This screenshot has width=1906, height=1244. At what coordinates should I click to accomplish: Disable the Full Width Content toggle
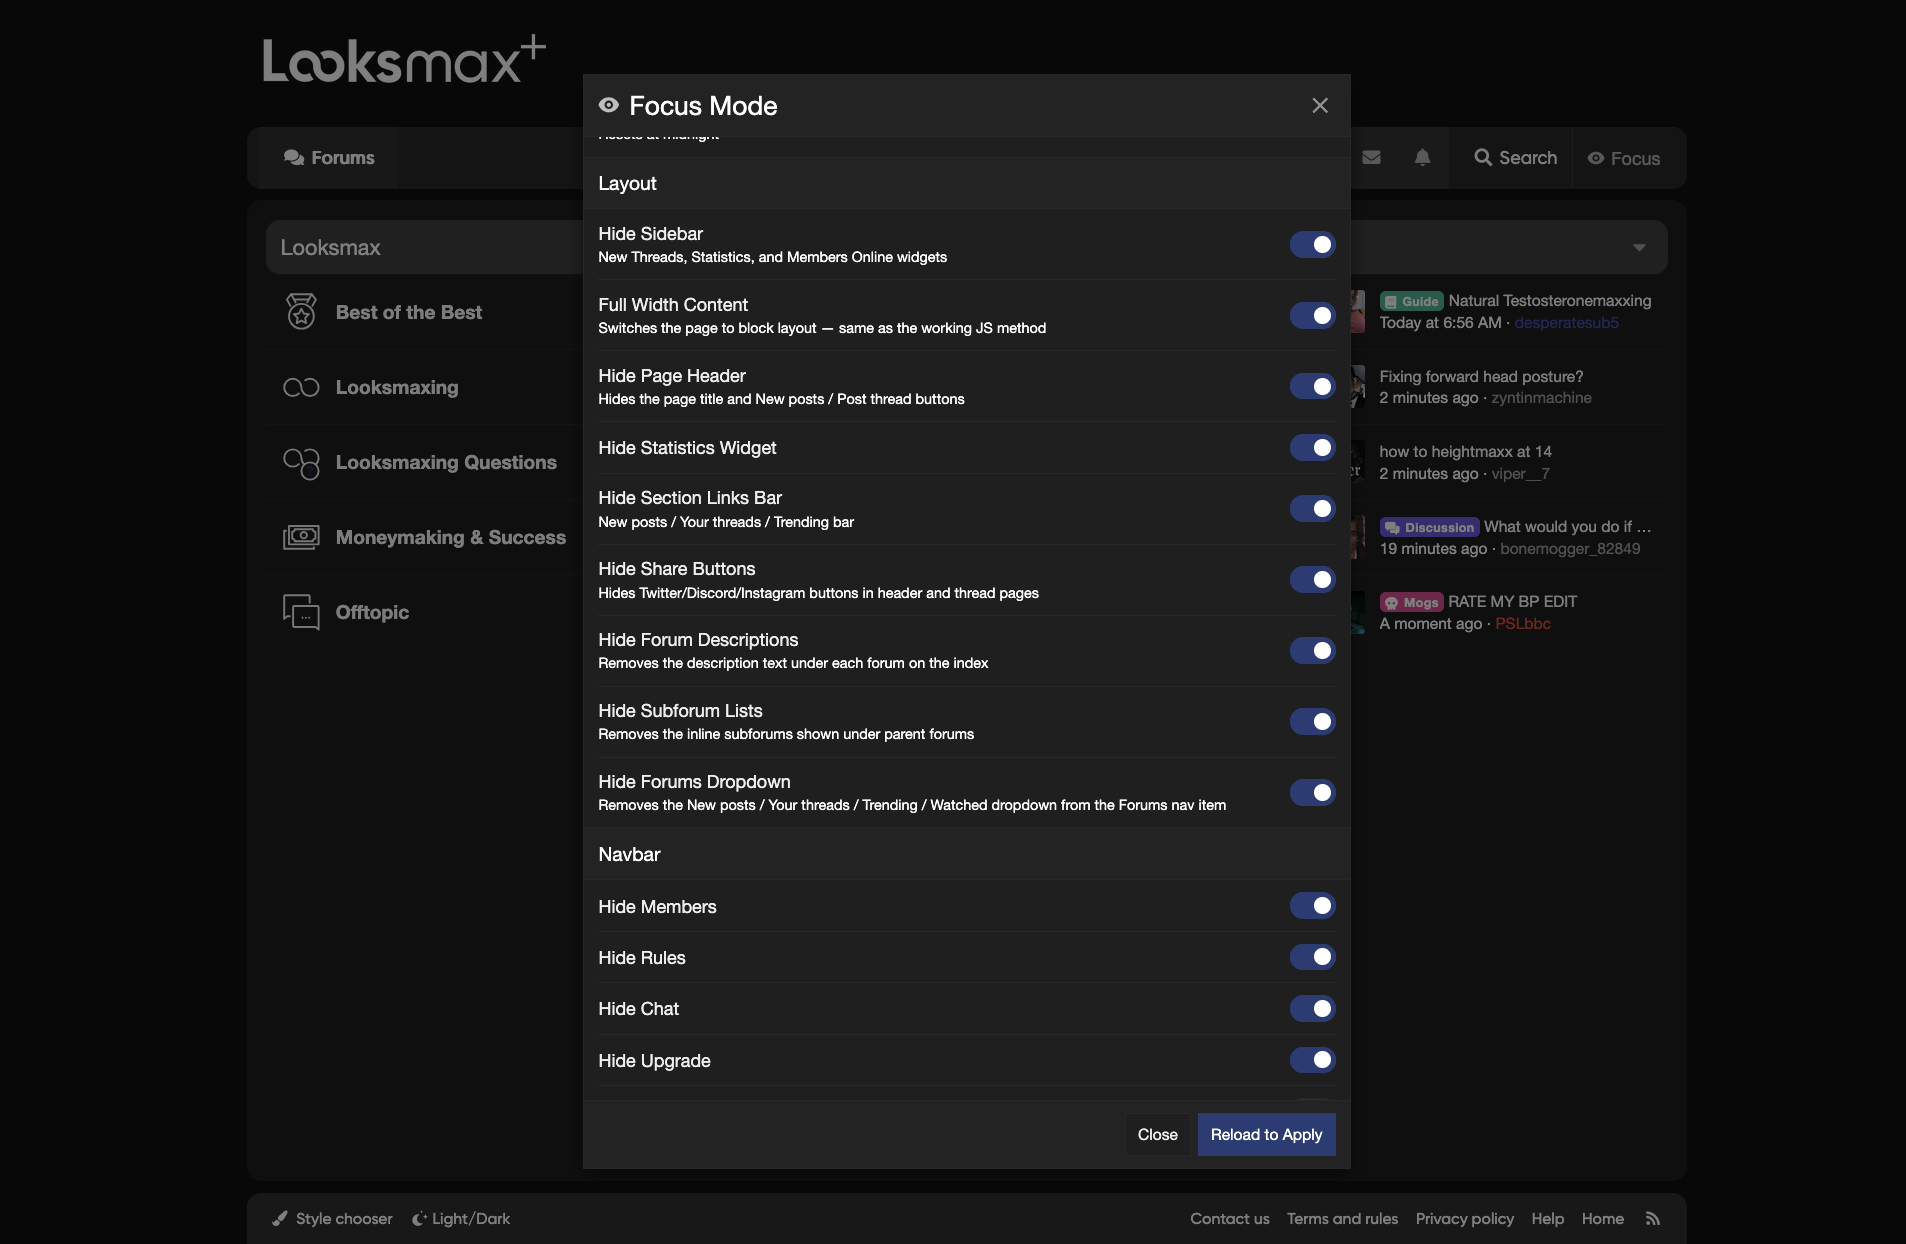coord(1312,315)
